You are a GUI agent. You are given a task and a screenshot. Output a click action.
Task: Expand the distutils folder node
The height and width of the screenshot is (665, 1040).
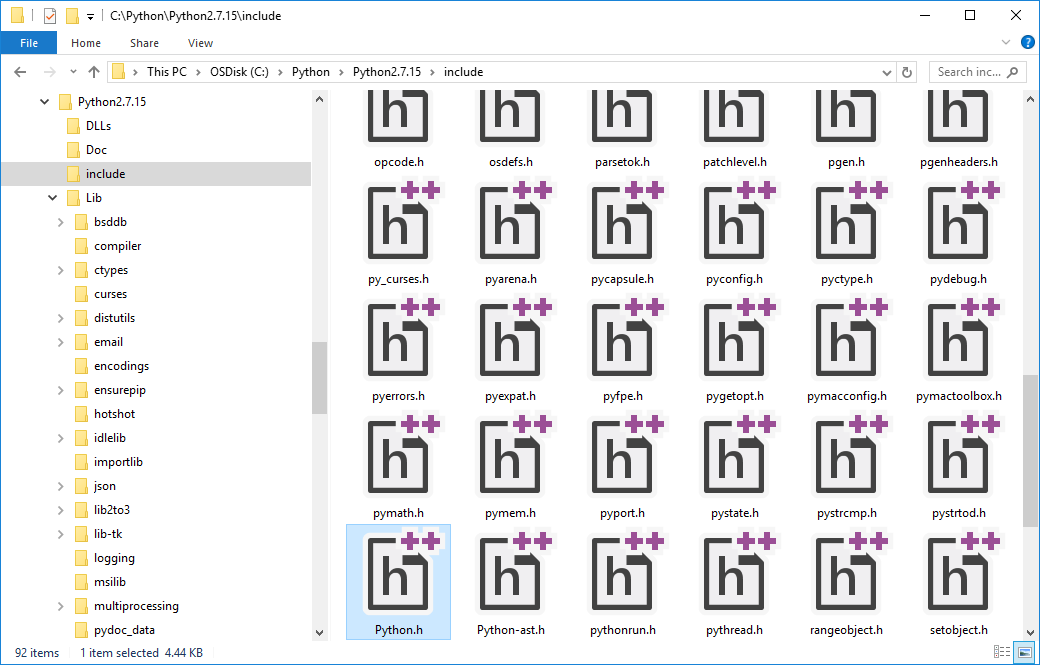61,318
